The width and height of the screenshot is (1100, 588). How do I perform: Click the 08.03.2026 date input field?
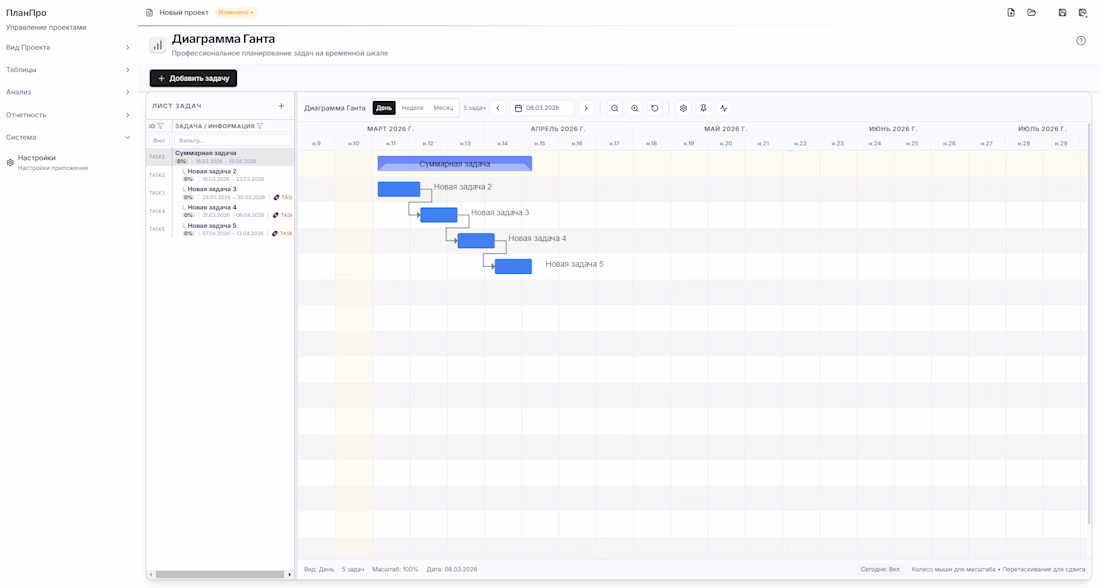pos(542,108)
